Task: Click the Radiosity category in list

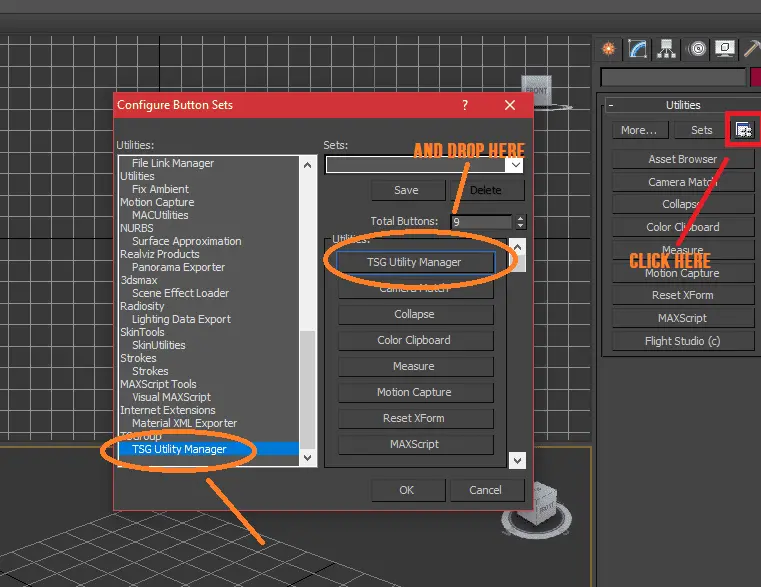Action: 142,306
